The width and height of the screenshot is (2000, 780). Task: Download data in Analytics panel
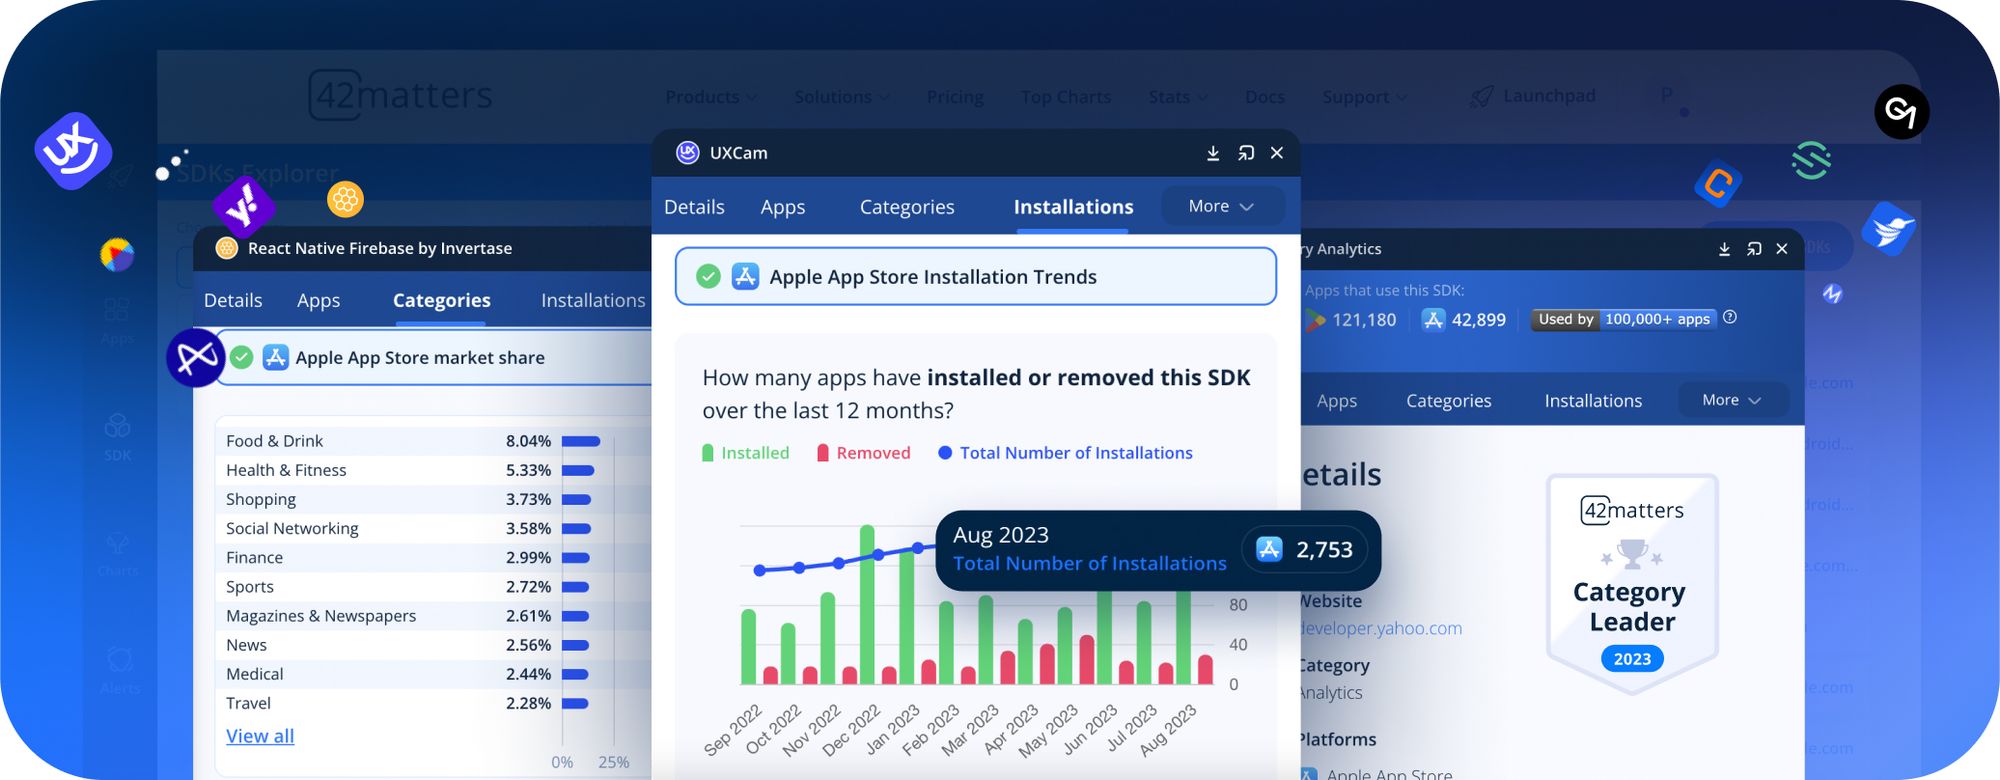click(1724, 249)
